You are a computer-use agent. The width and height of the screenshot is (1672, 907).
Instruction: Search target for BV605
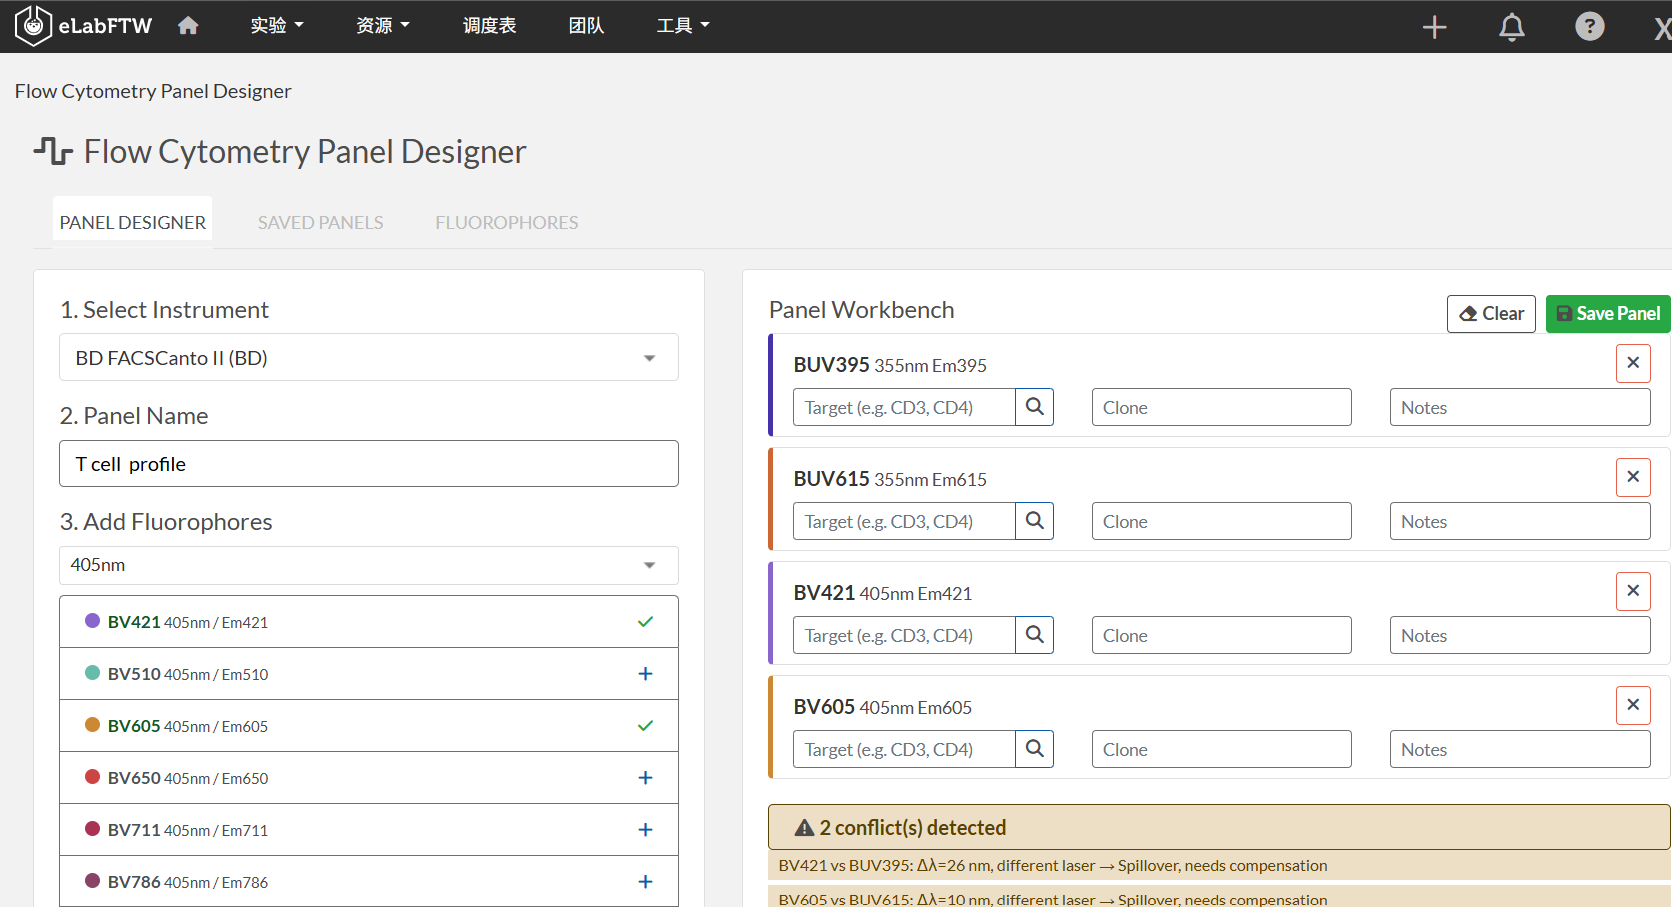pyautogui.click(x=1035, y=749)
